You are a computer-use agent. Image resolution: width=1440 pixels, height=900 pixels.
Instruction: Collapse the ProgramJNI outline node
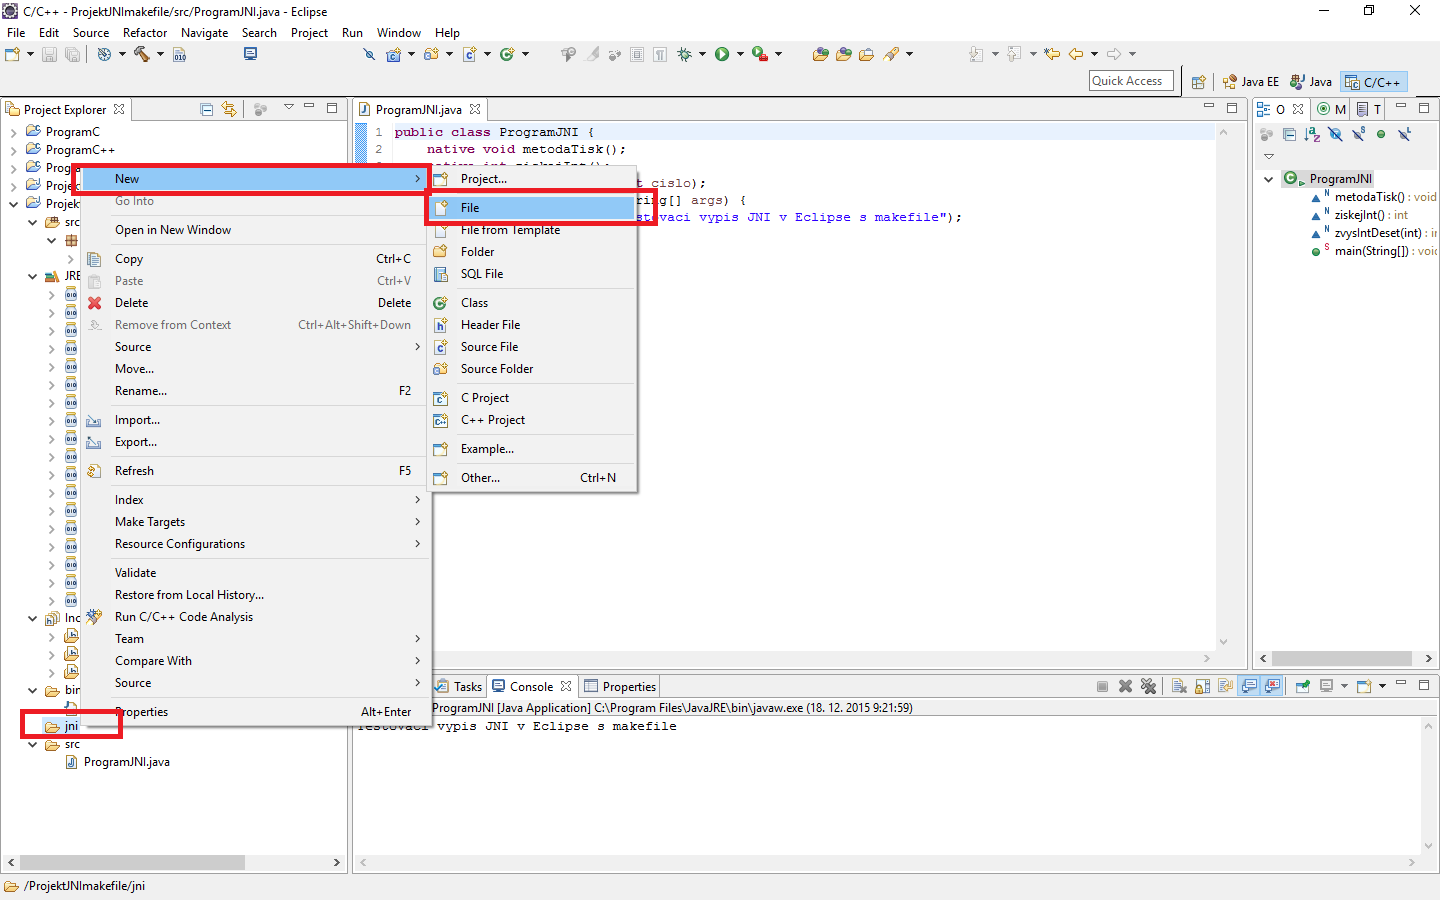pos(1268,178)
